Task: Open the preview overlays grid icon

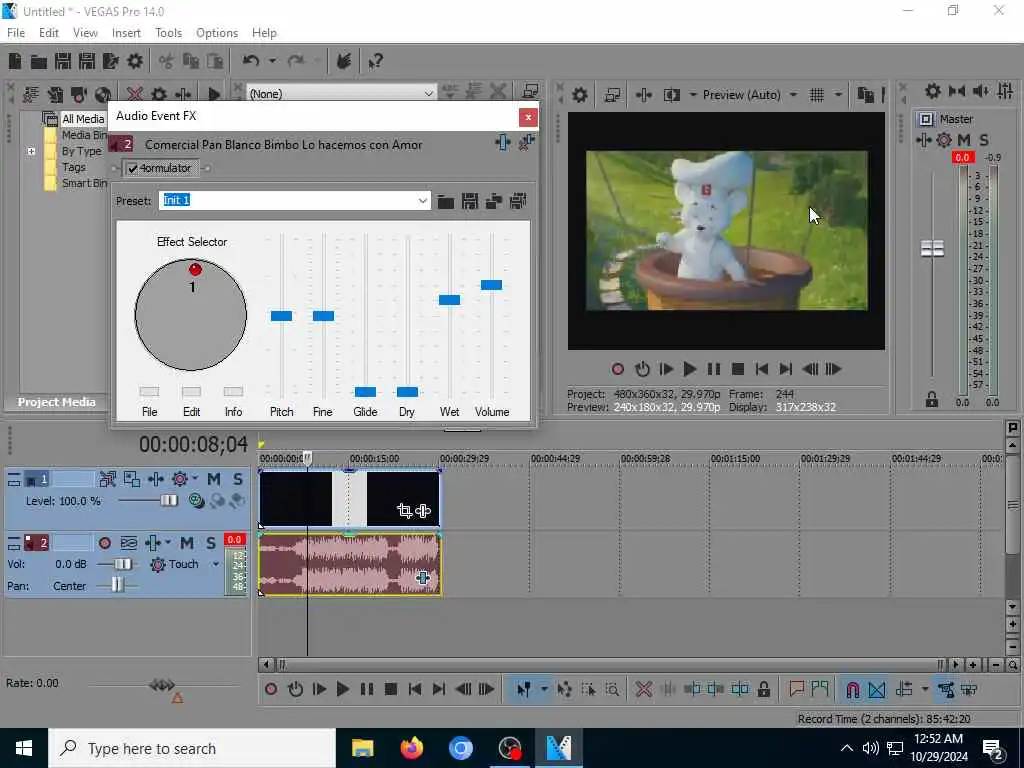Action: [816, 95]
